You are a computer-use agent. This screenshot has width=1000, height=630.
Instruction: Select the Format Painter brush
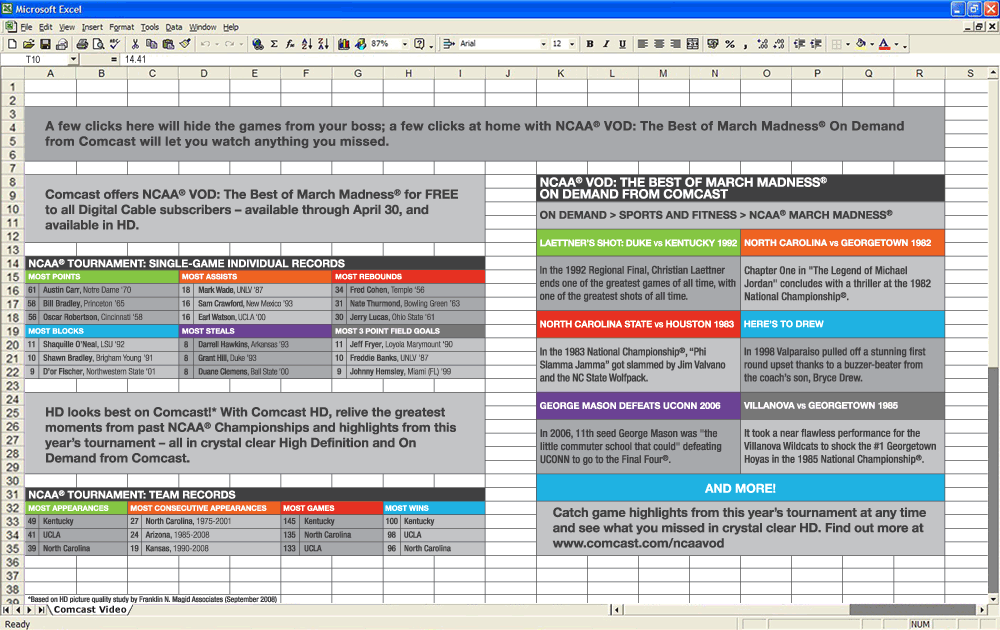coord(185,44)
